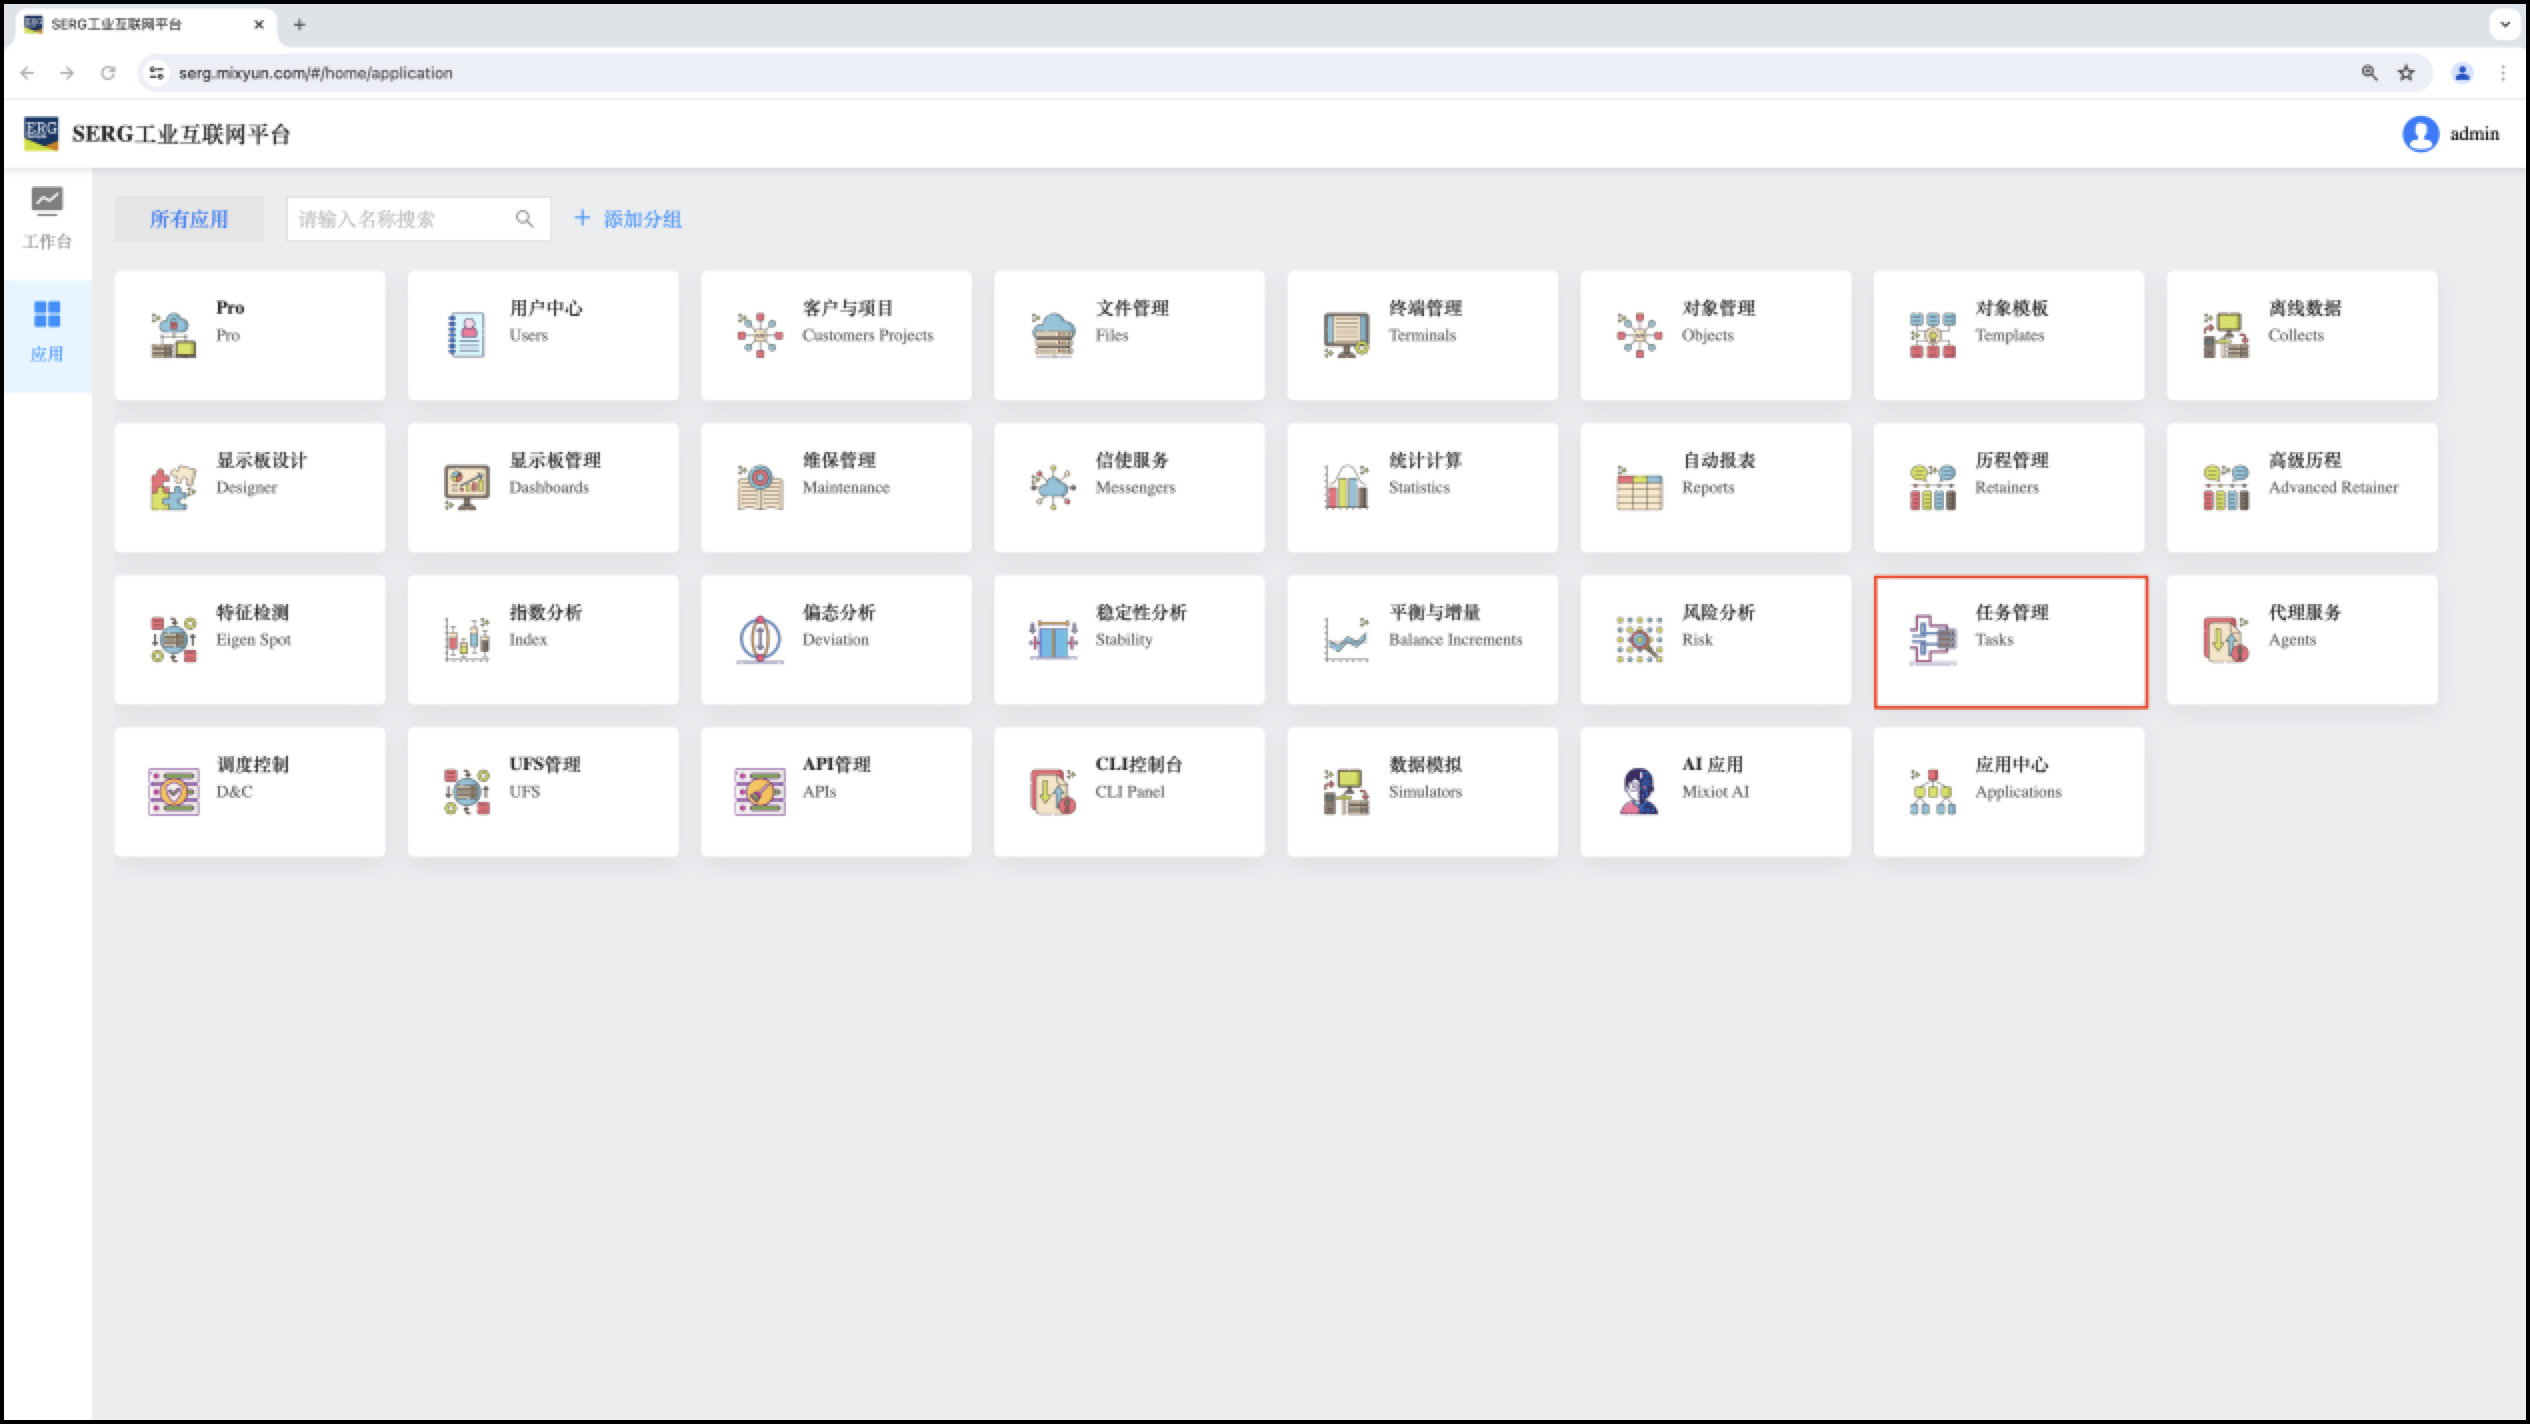
Task: Click the search magnifier icon in search box
Action: point(524,219)
